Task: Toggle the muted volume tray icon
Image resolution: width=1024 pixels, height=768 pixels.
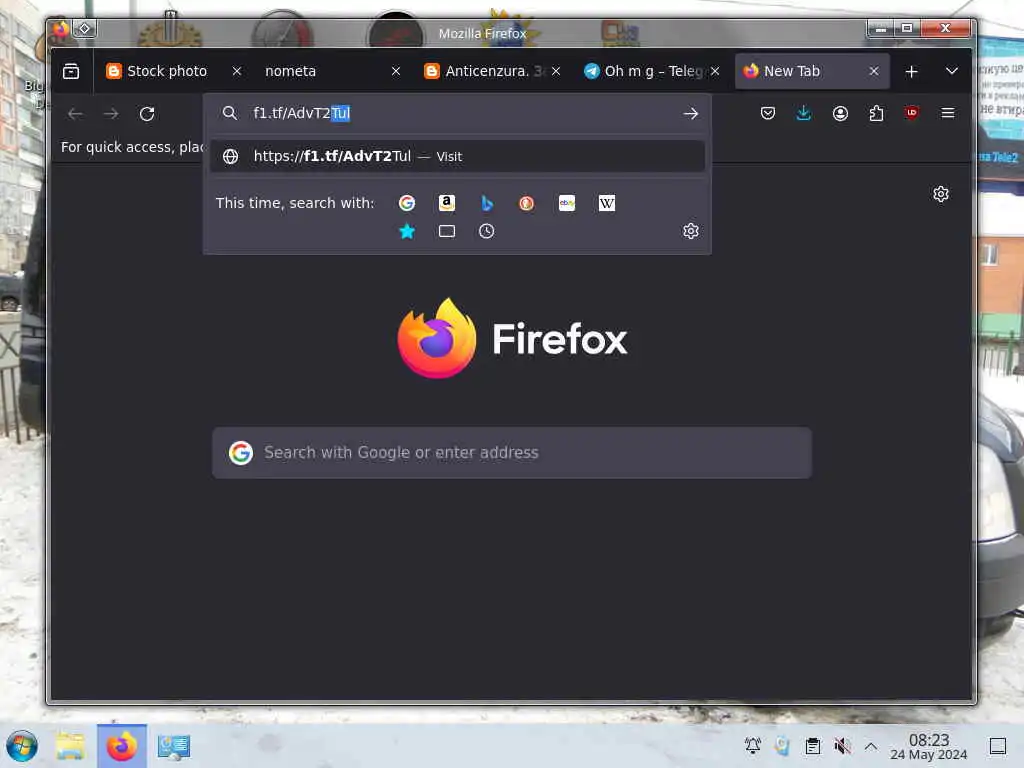Action: coord(842,746)
